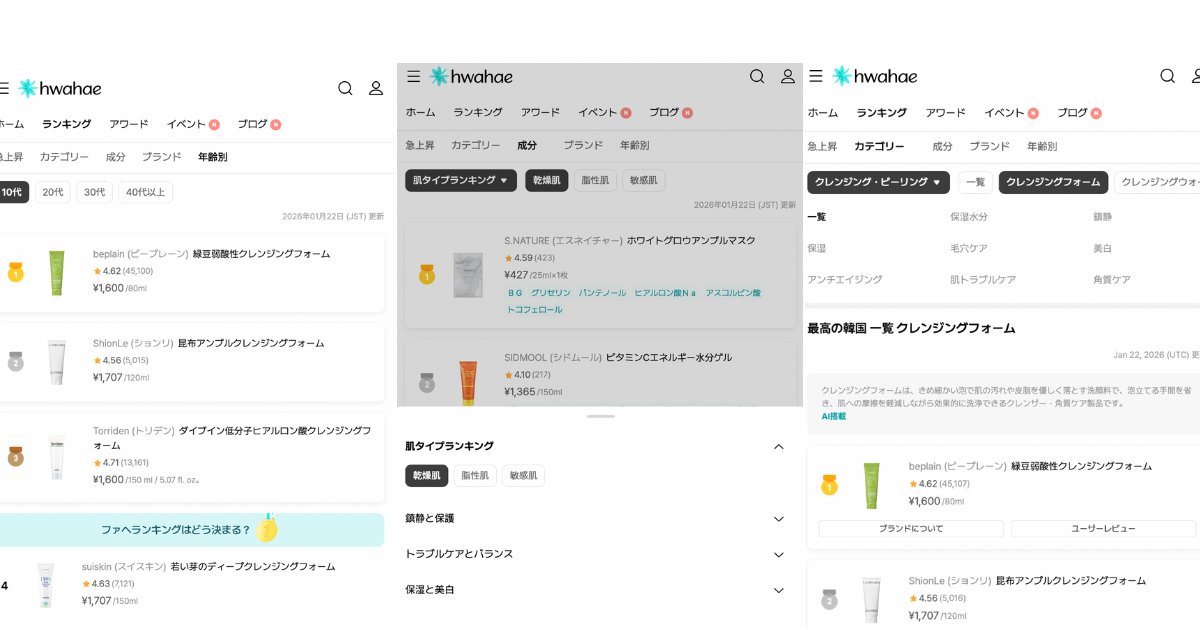Switch to ブランド sub-tab in the right panel
The height and width of the screenshot is (630, 1200).
988,146
